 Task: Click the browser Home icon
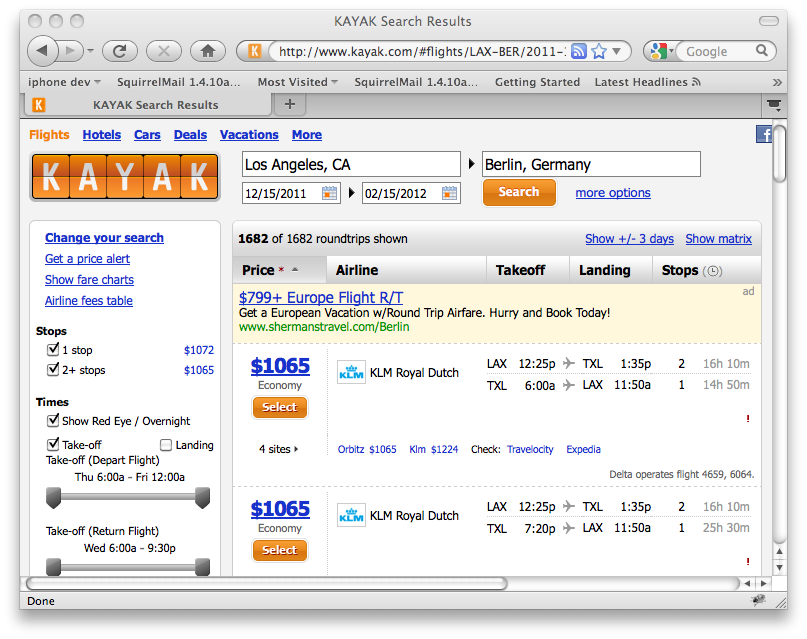tap(208, 51)
